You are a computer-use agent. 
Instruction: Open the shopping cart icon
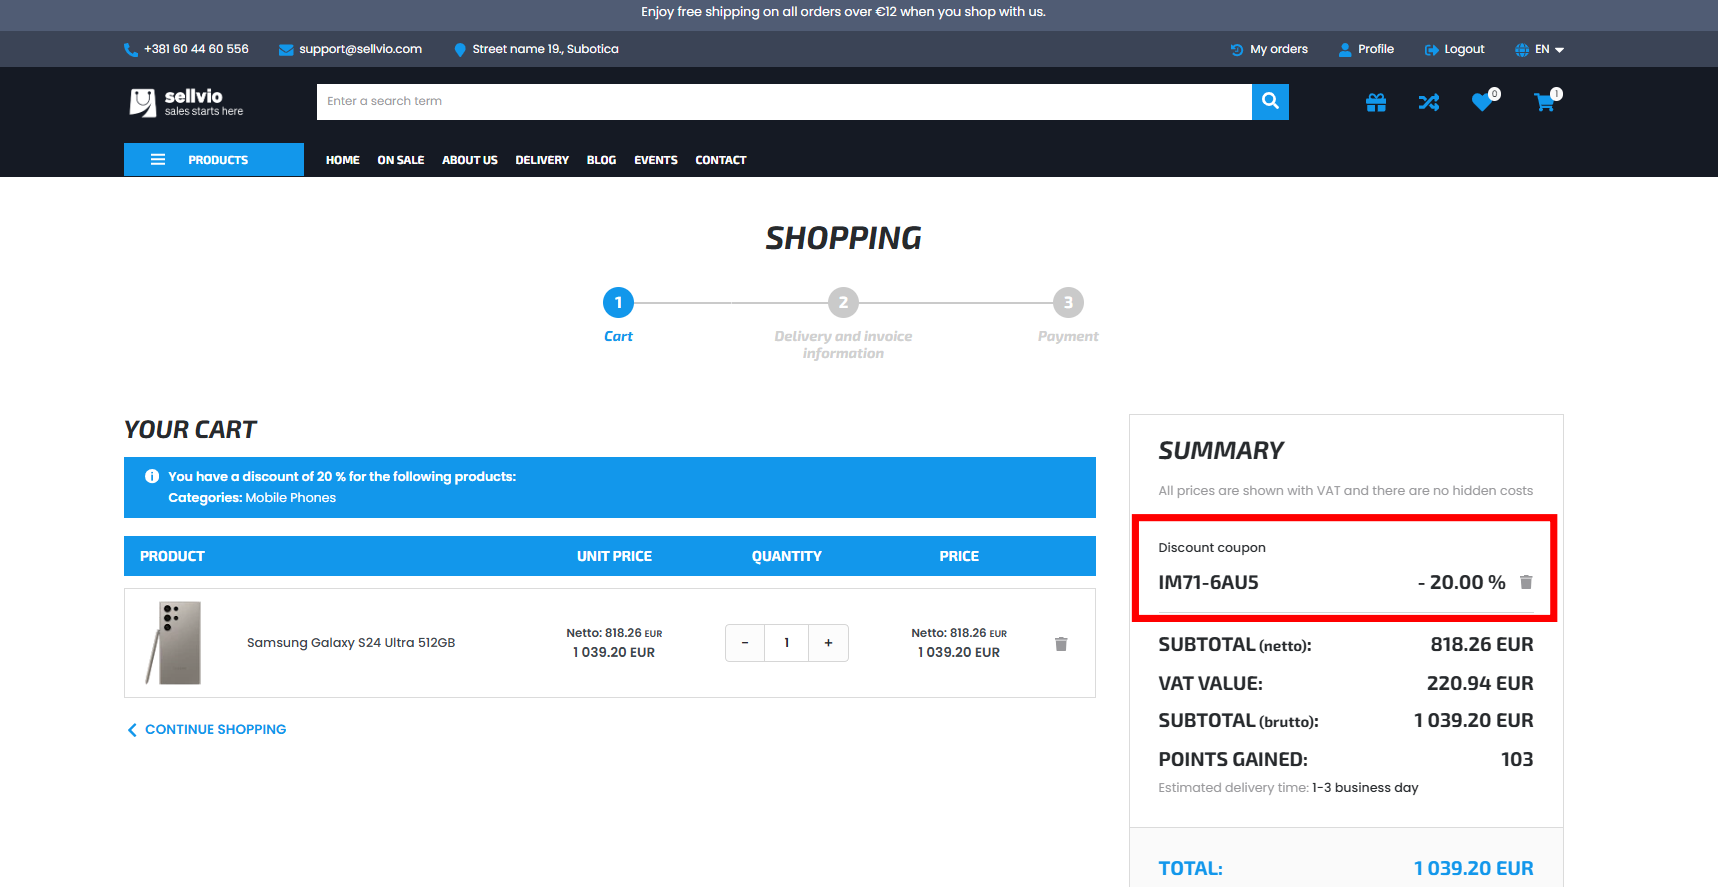1544,102
